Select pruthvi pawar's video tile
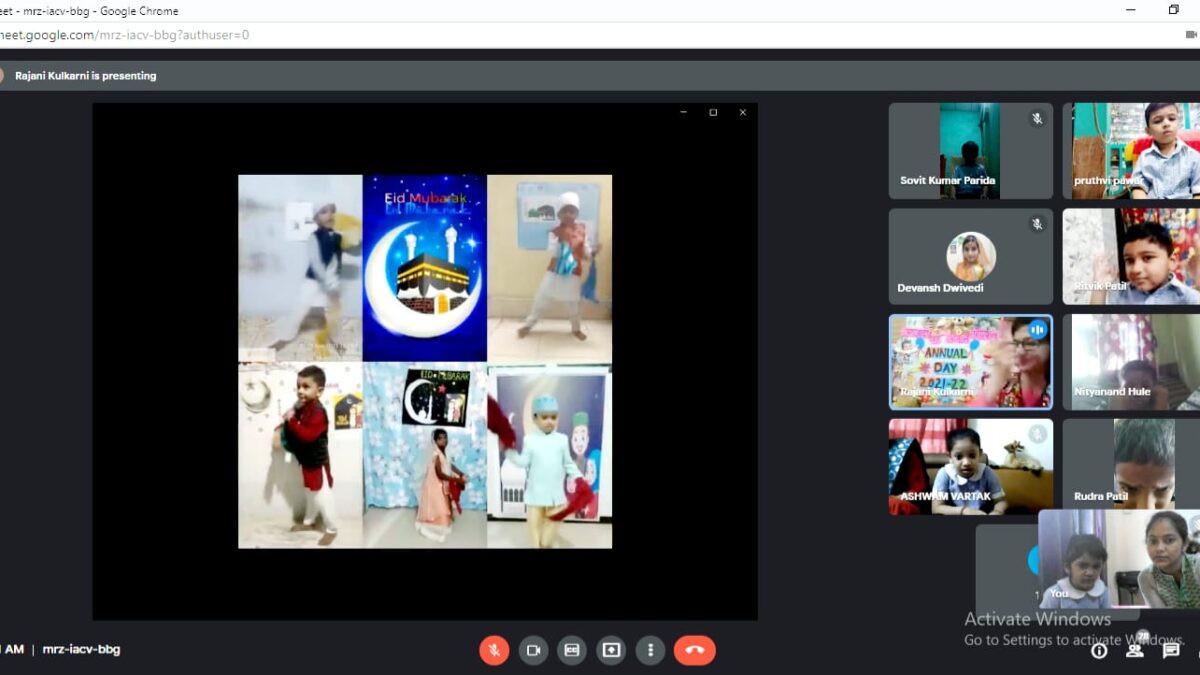1200x675 pixels. pyautogui.click(x=1131, y=151)
